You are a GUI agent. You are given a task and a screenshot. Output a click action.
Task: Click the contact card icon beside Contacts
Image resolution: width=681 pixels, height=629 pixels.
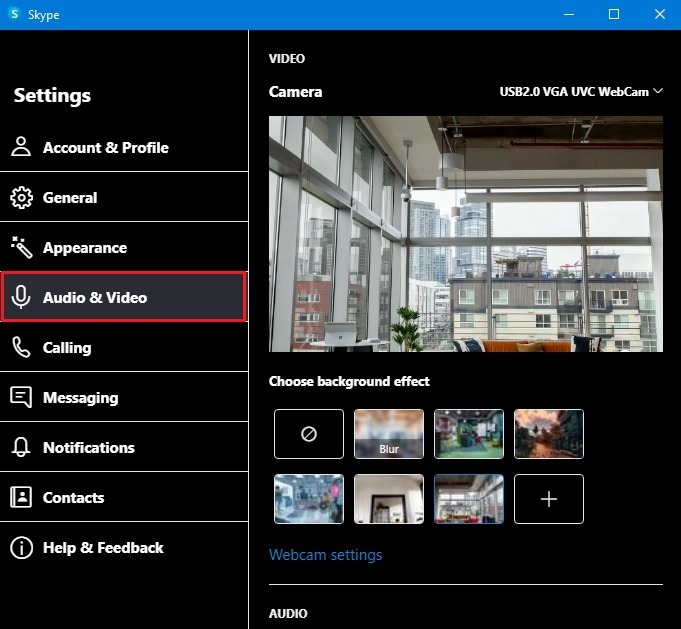click(x=21, y=497)
